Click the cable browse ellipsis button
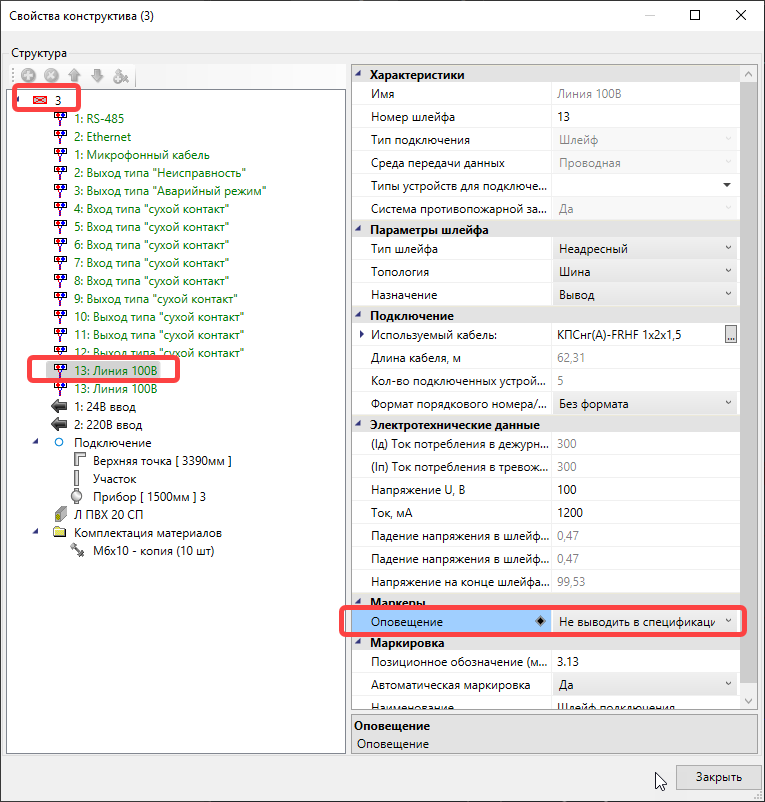This screenshot has height=802, width=765. [x=731, y=335]
